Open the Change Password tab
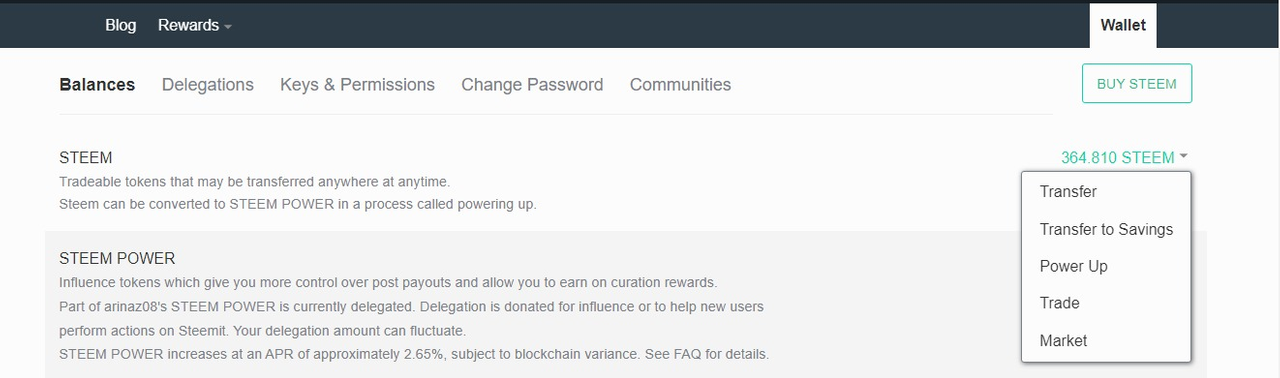The height and width of the screenshot is (378, 1280). tap(532, 85)
